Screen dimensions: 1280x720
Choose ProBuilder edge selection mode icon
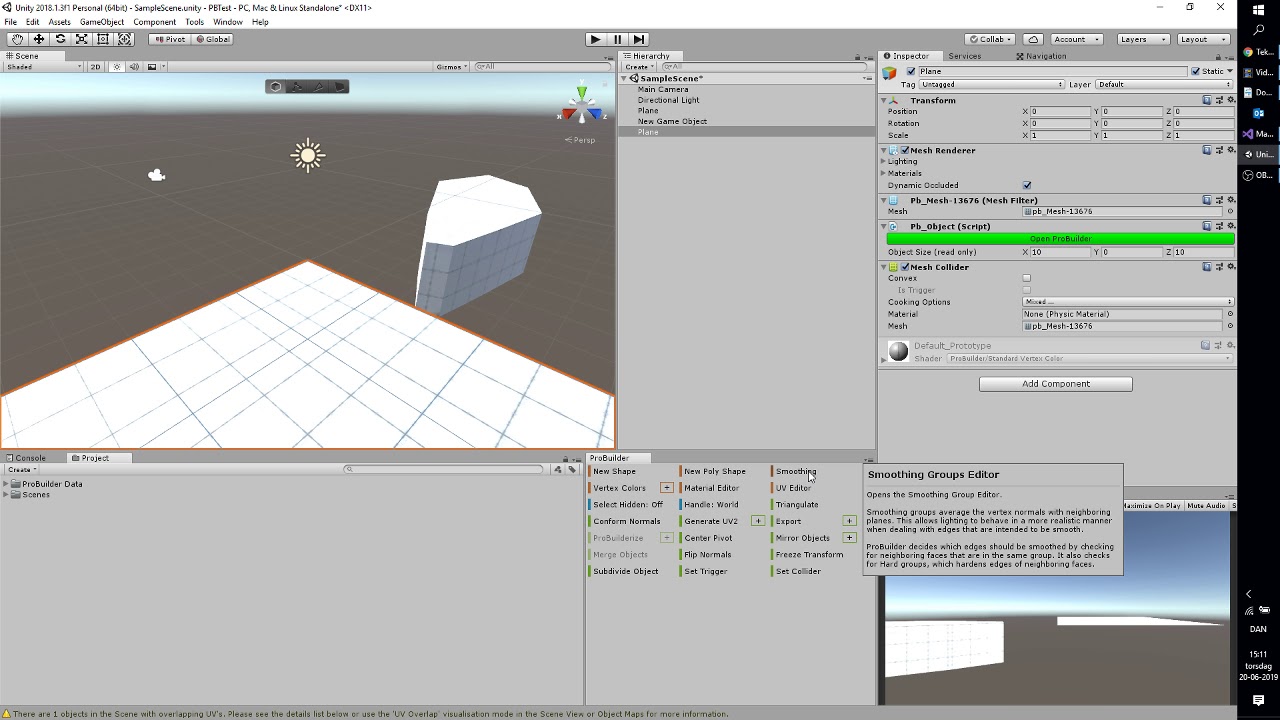click(x=318, y=87)
